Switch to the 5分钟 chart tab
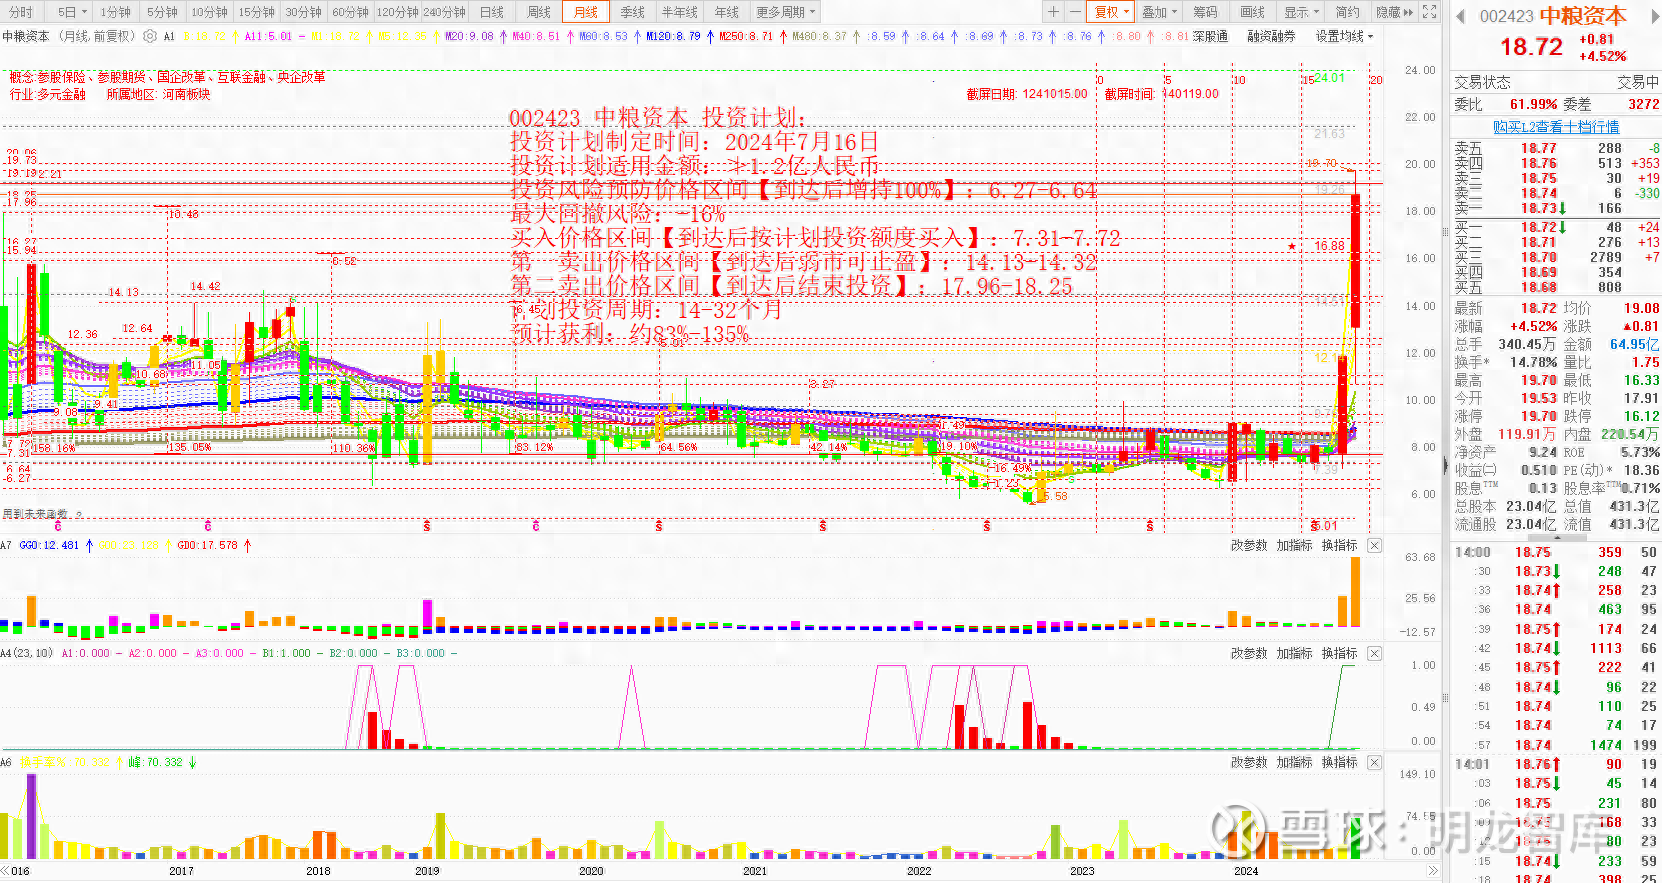This screenshot has width=1662, height=883. (162, 12)
